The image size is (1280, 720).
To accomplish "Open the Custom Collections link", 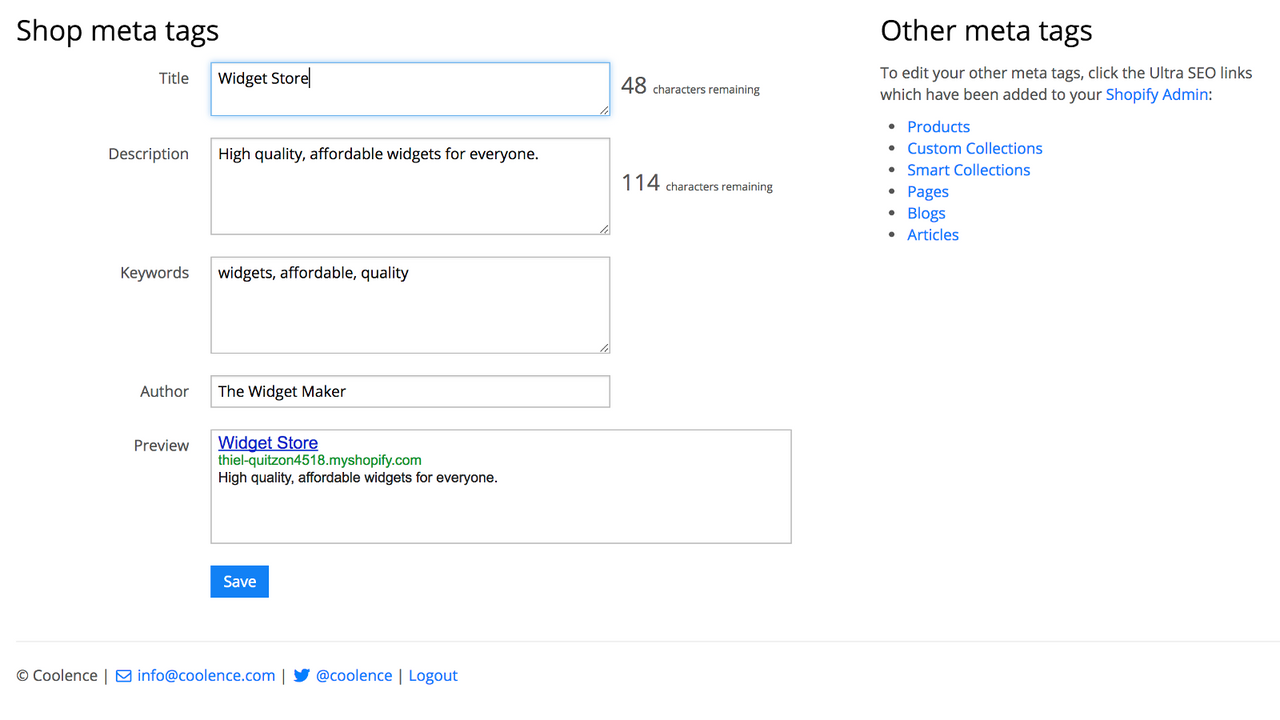I will [x=974, y=148].
